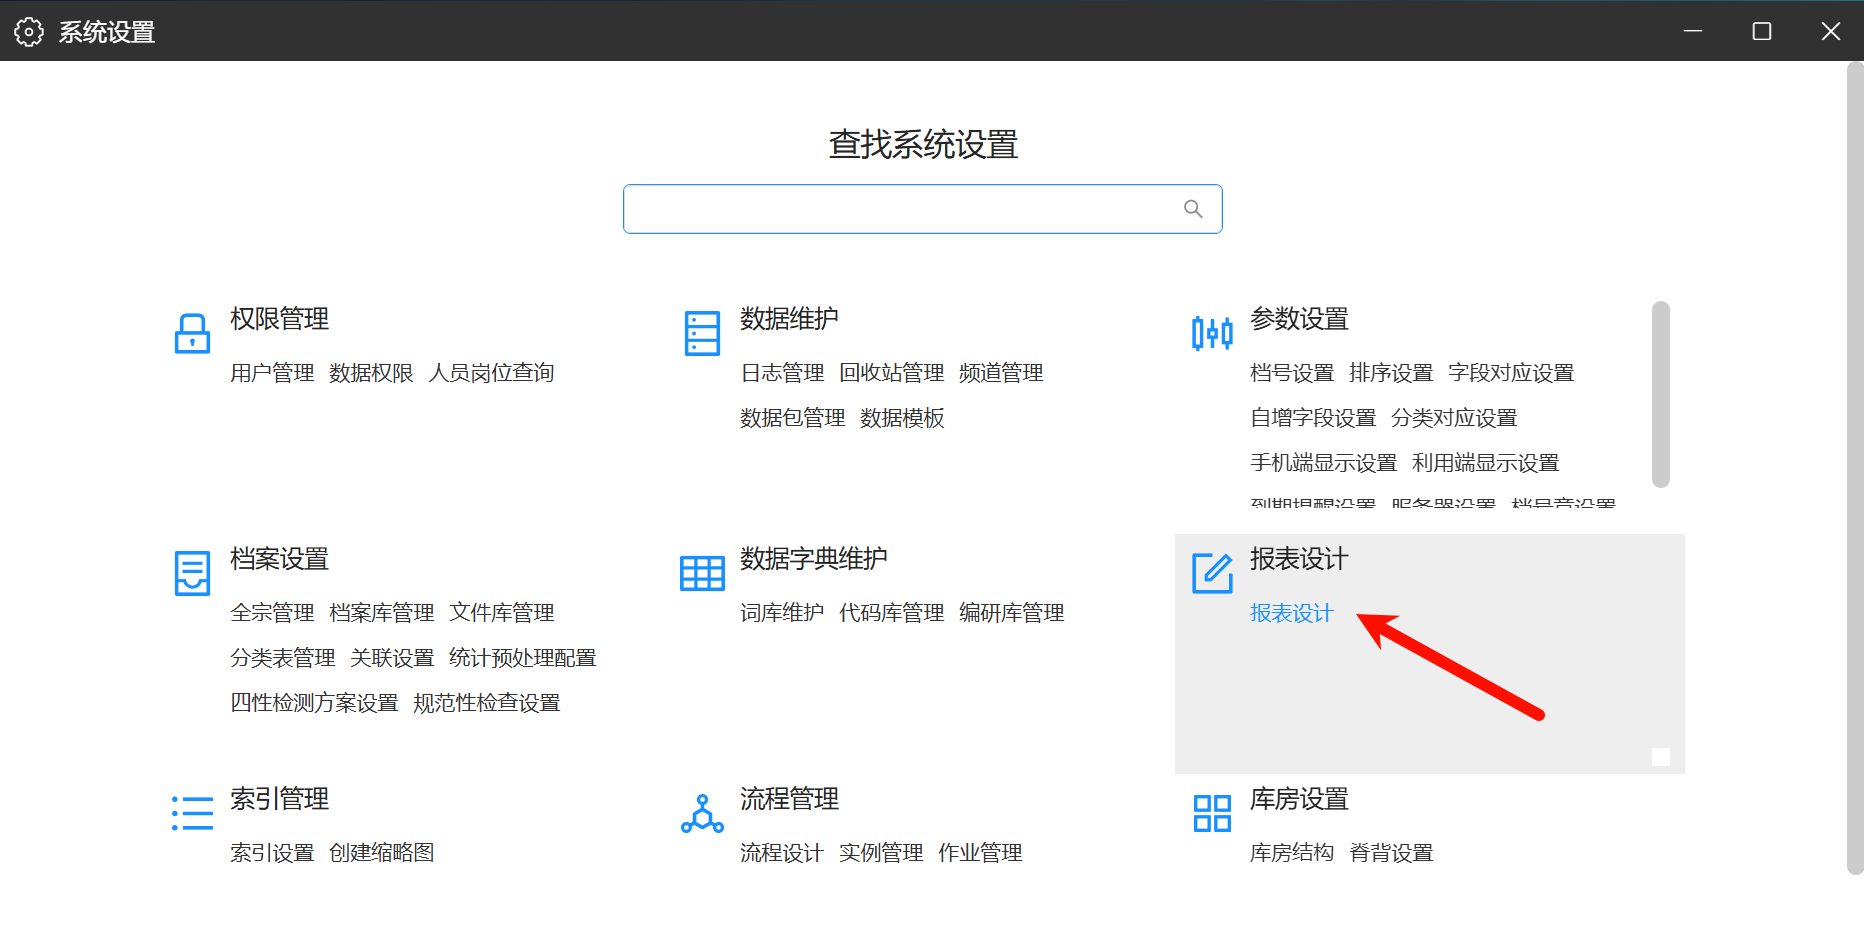Open 库房结构 settings
Viewport: 1864px width, 938px height.
[x=1292, y=853]
